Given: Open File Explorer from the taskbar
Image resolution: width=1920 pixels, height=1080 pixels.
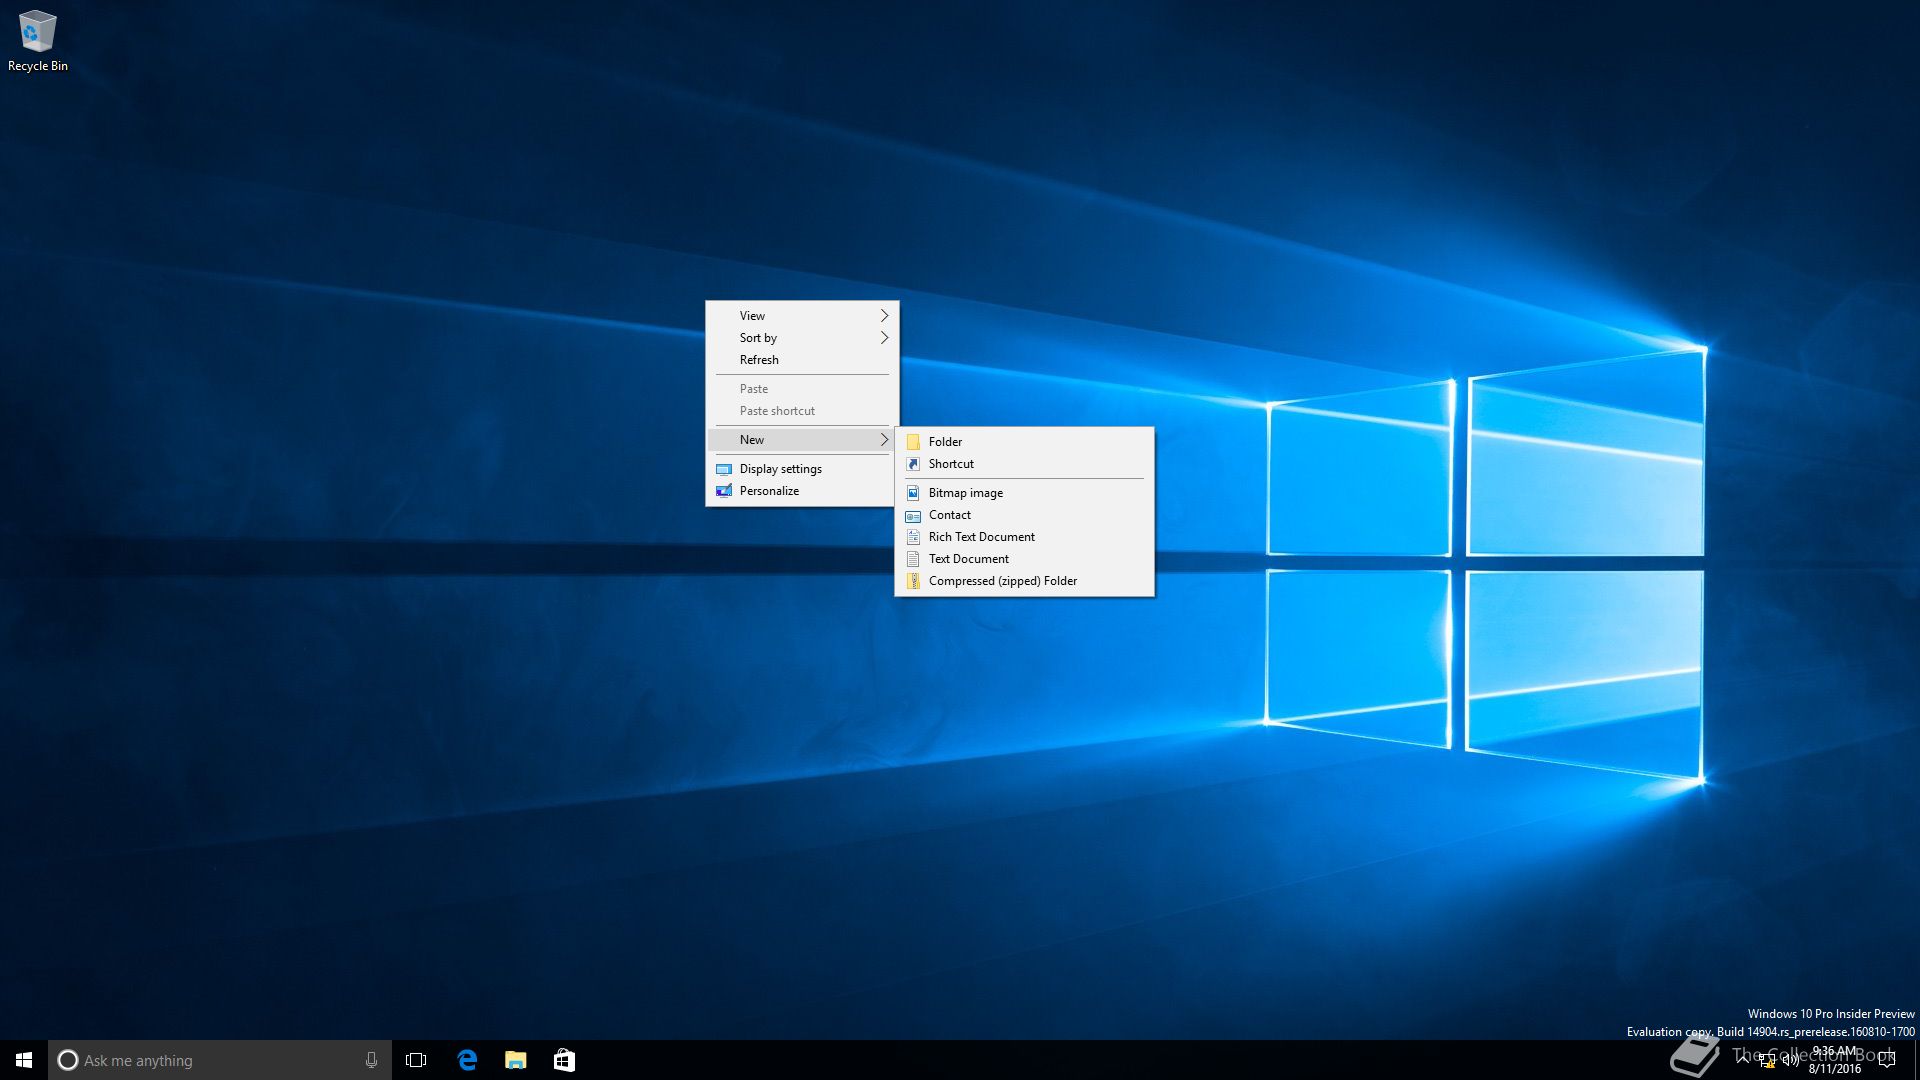Looking at the screenshot, I should [x=516, y=1060].
